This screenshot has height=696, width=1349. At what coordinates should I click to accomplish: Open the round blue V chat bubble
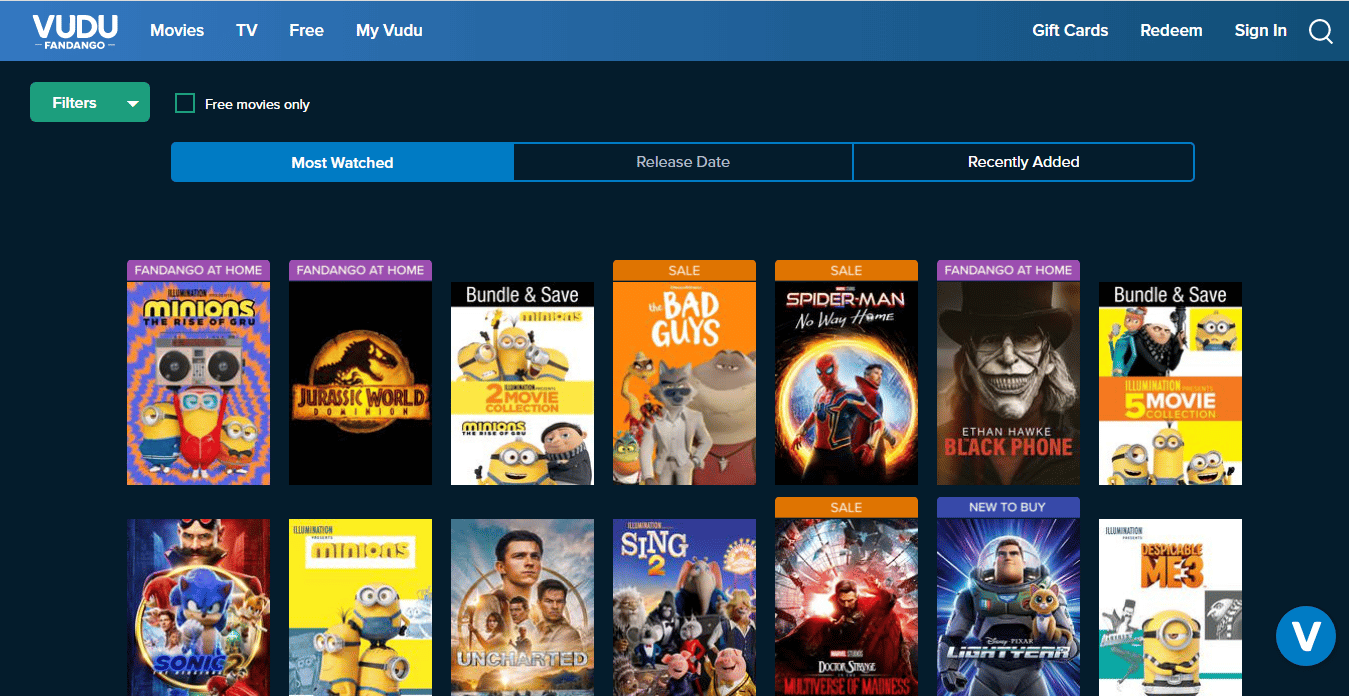point(1305,636)
